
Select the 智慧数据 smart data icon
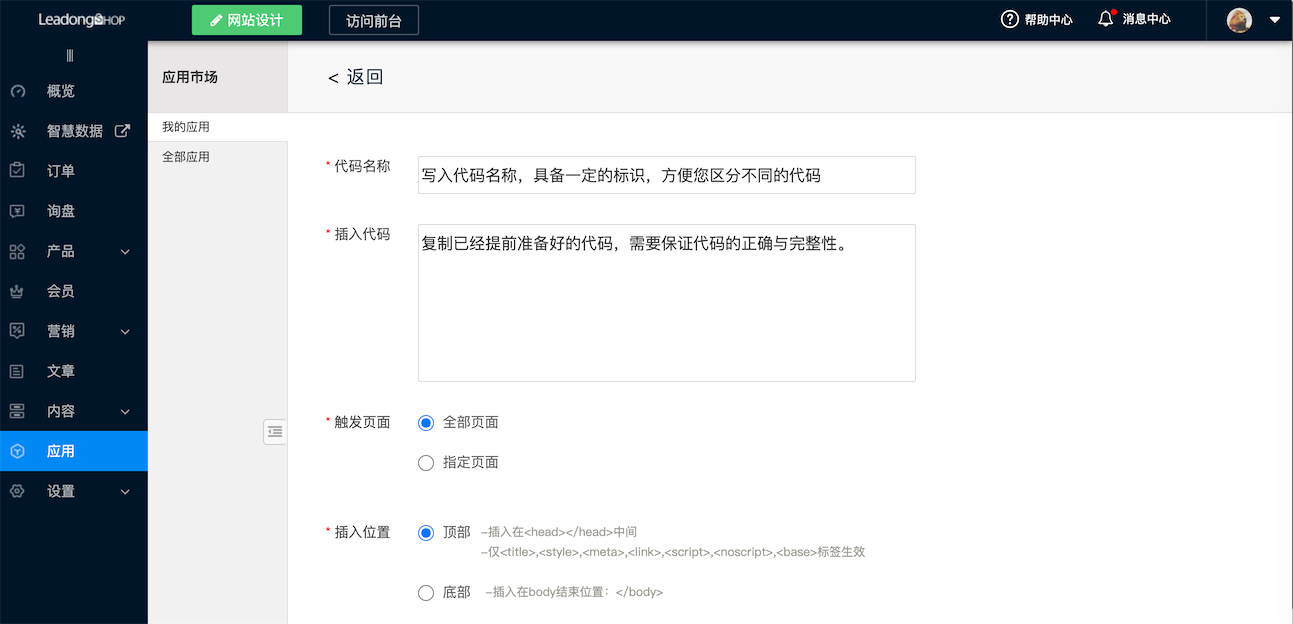(x=20, y=130)
